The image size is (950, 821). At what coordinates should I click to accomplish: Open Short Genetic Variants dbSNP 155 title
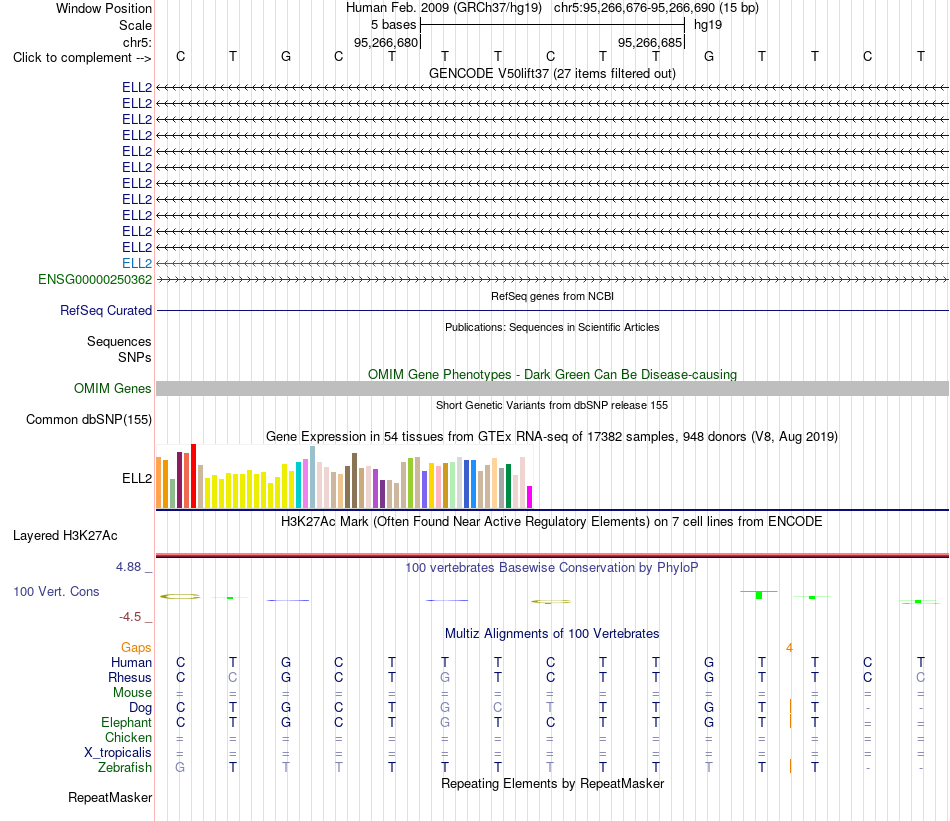(552, 405)
